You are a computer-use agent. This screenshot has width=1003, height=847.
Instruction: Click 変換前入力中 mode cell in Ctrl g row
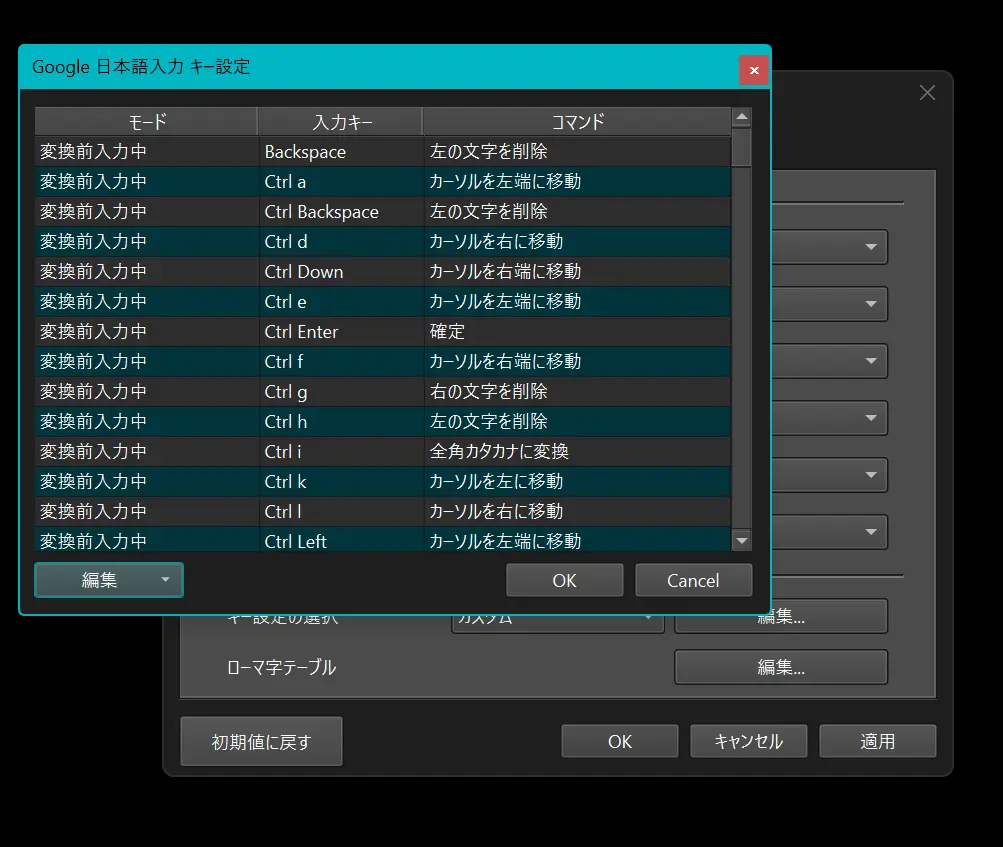(x=146, y=392)
